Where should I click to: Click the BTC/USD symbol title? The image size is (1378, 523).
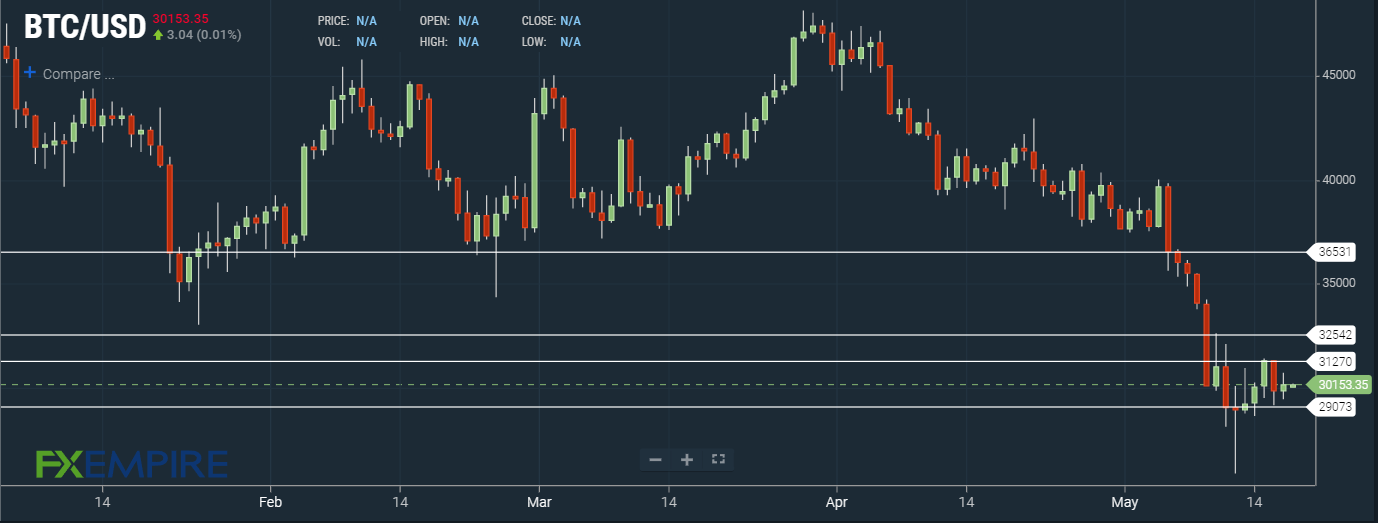click(84, 27)
